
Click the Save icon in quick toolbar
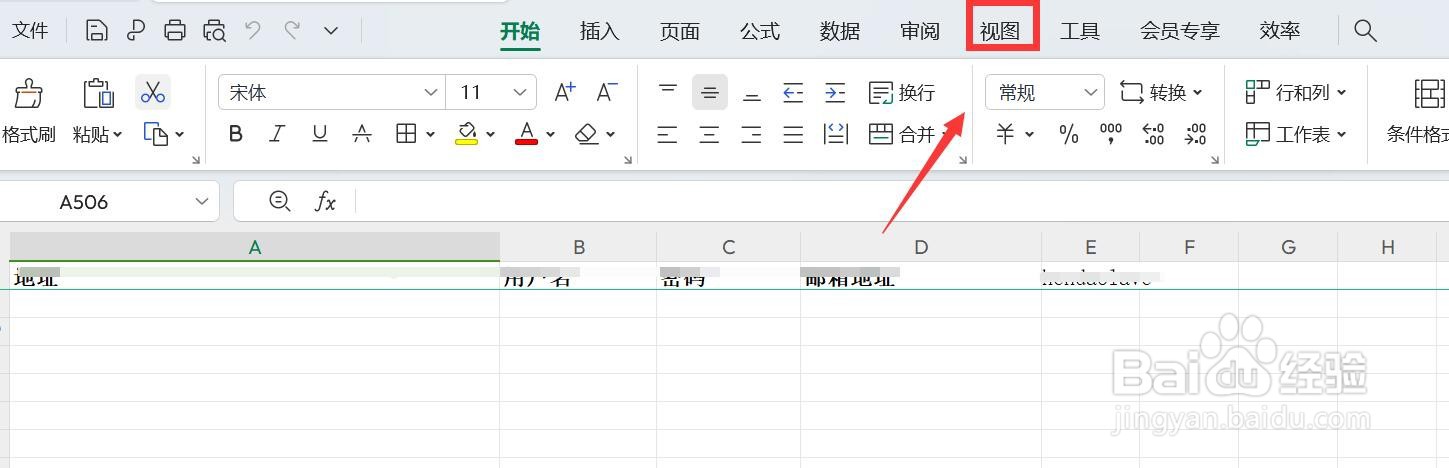coord(97,31)
